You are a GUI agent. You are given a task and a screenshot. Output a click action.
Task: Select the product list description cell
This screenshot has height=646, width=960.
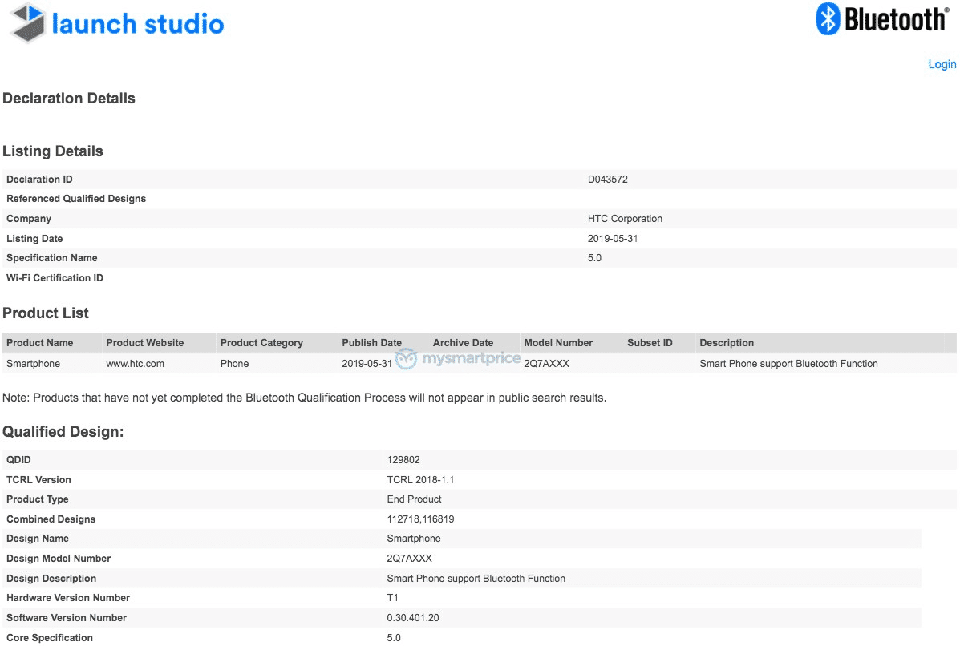coord(789,364)
